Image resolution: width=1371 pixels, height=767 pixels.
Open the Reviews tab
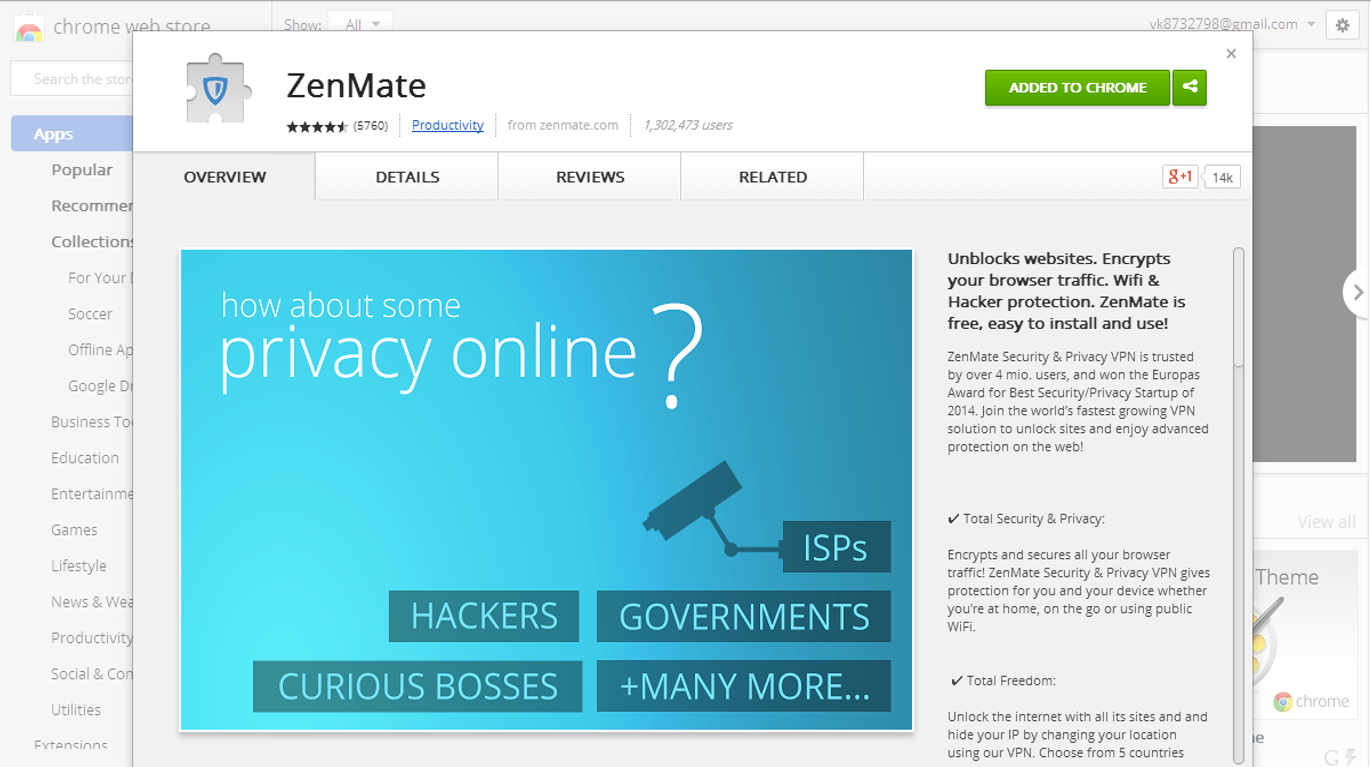(590, 177)
